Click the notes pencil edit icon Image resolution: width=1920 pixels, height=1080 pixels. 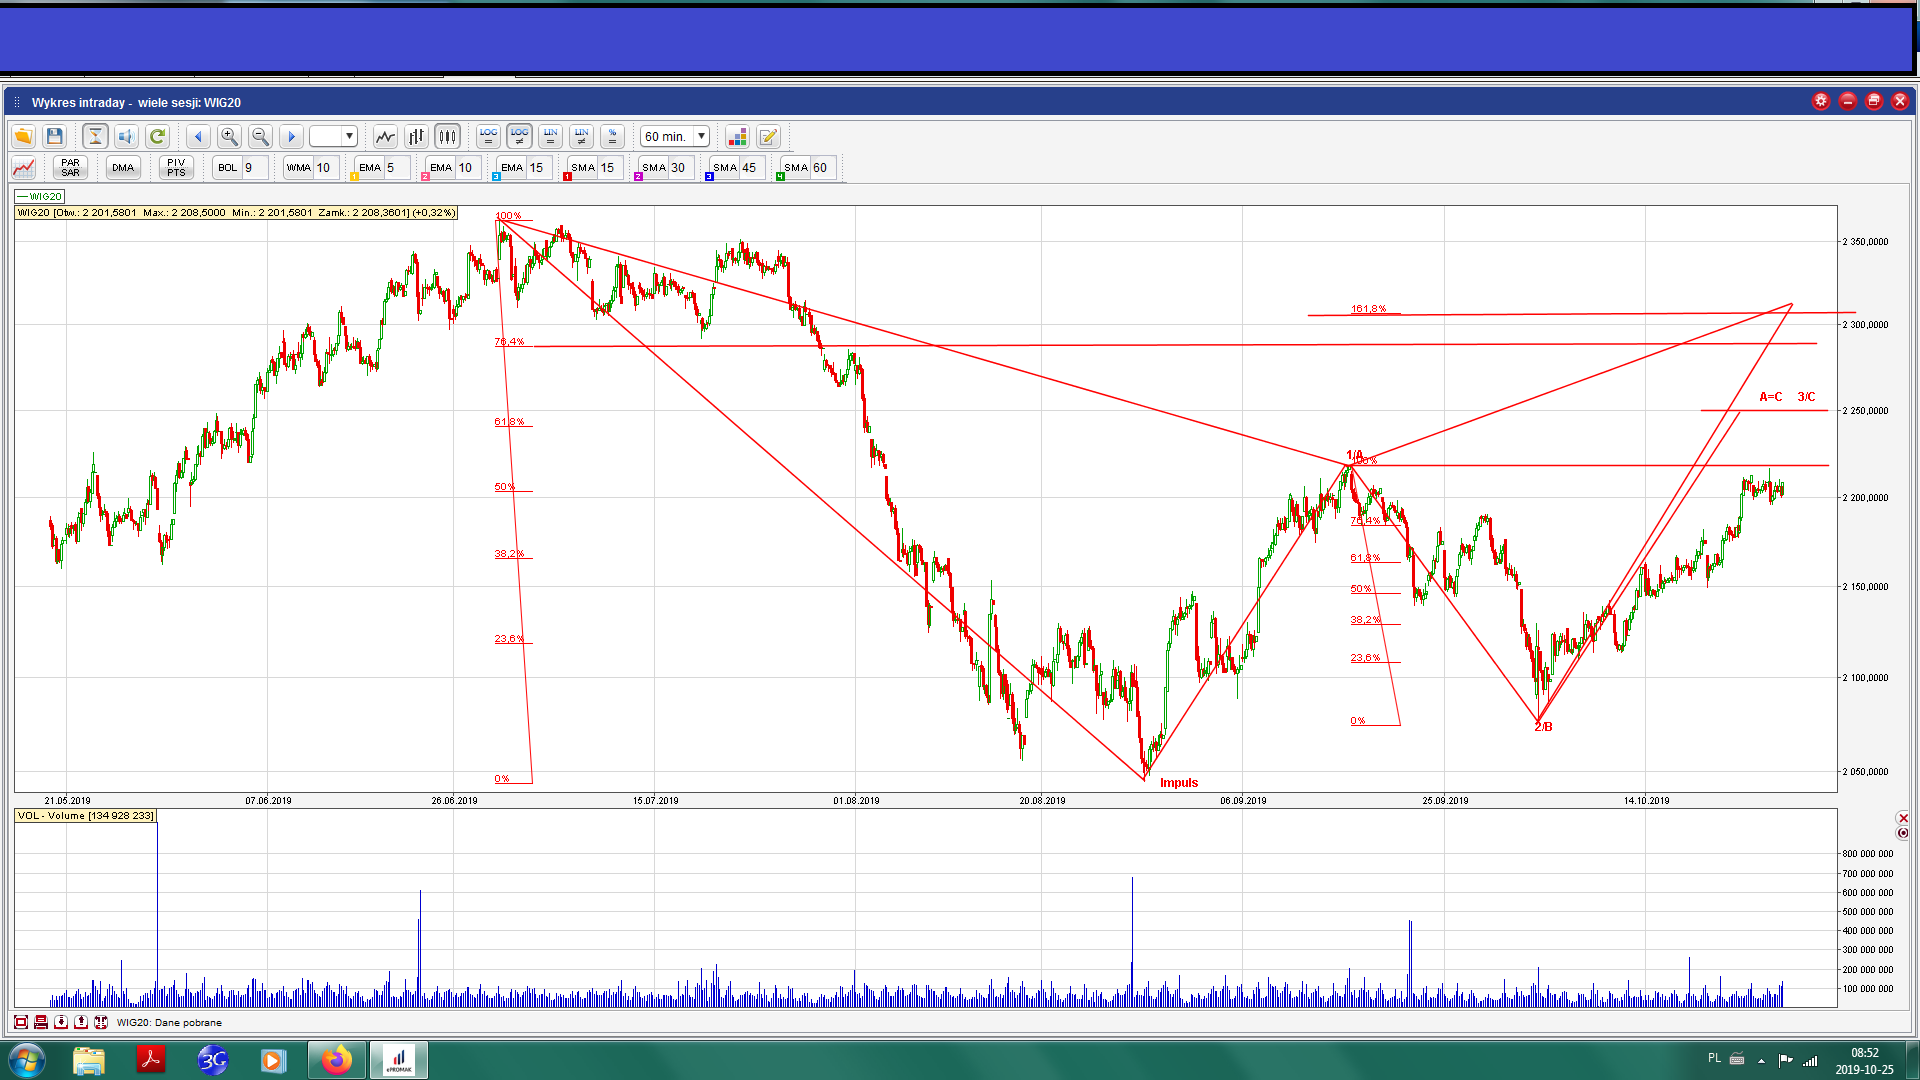tap(768, 137)
